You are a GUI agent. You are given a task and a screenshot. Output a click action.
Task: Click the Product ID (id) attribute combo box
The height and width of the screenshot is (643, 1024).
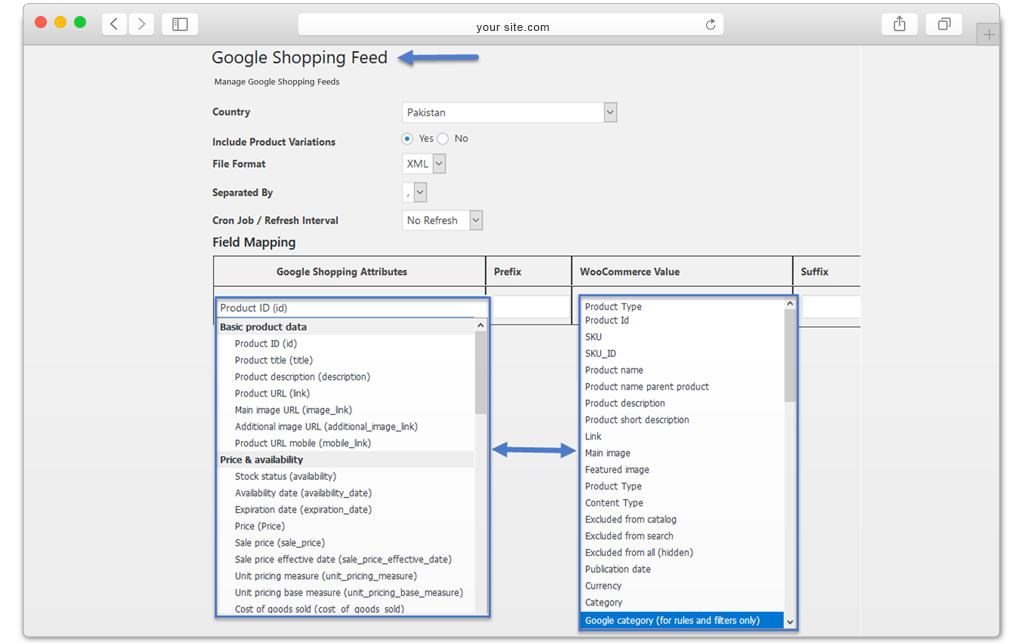click(x=353, y=308)
